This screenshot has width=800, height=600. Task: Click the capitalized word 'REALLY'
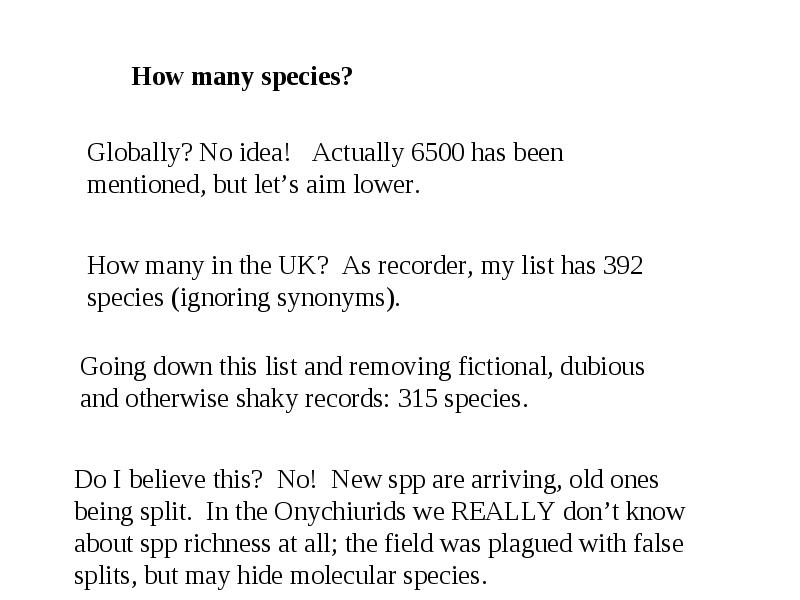pos(503,512)
